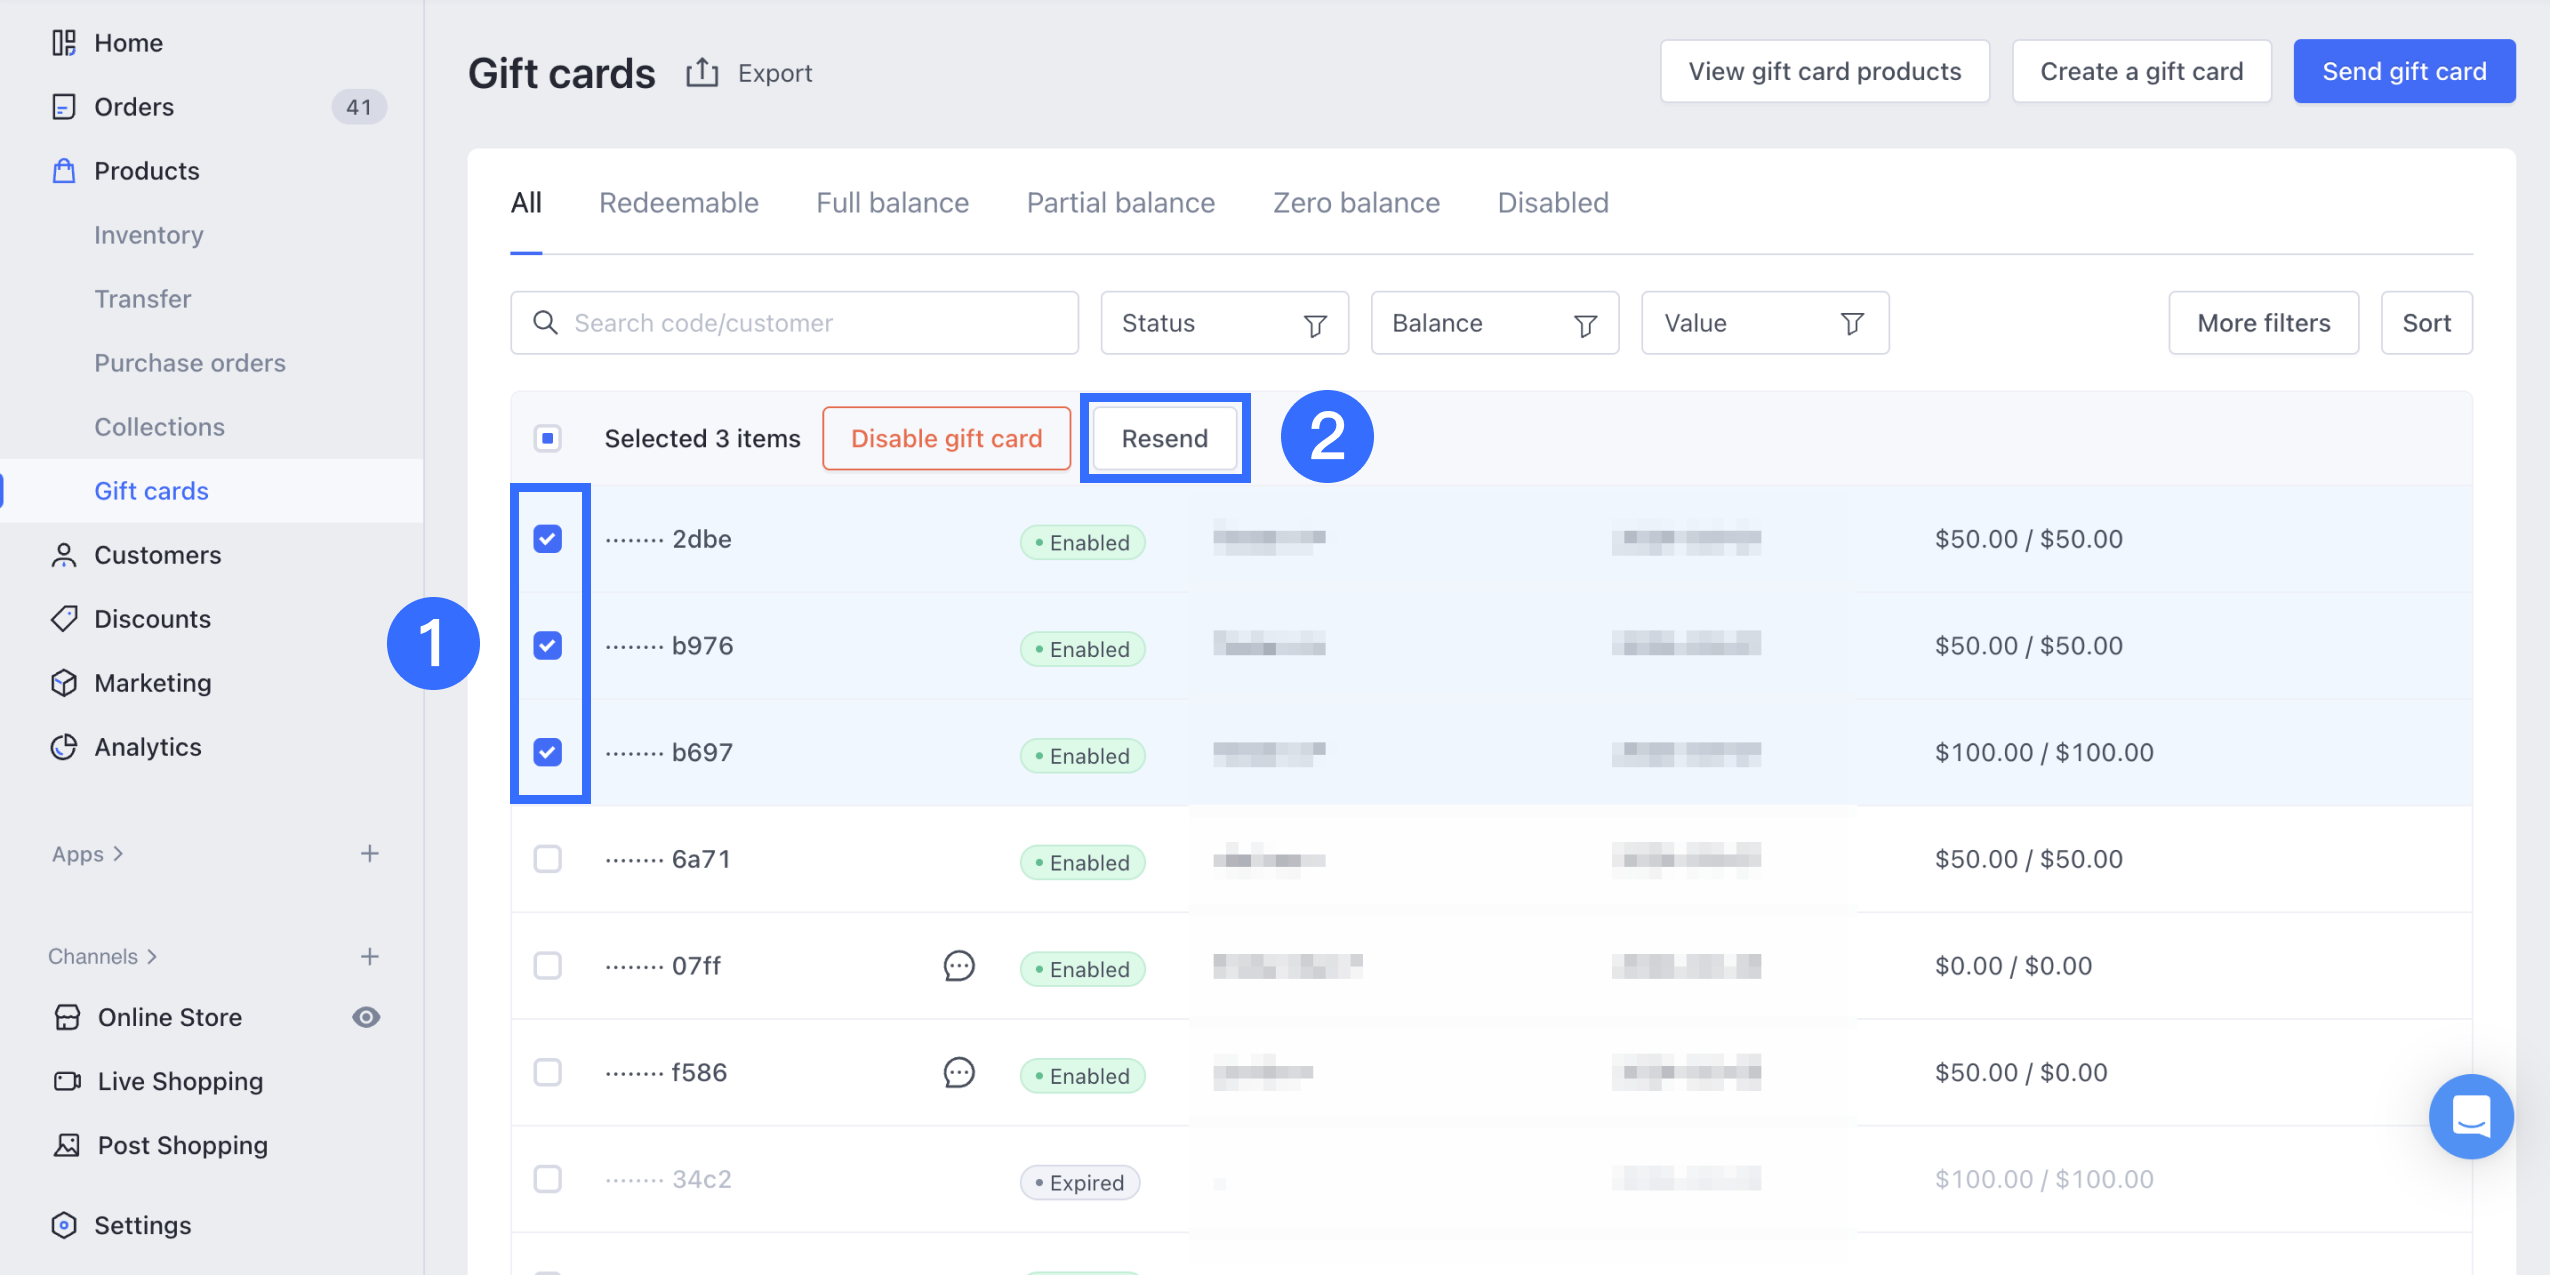The width and height of the screenshot is (2550, 1275).
Task: Switch to the Redeemable tab
Action: coord(678,203)
